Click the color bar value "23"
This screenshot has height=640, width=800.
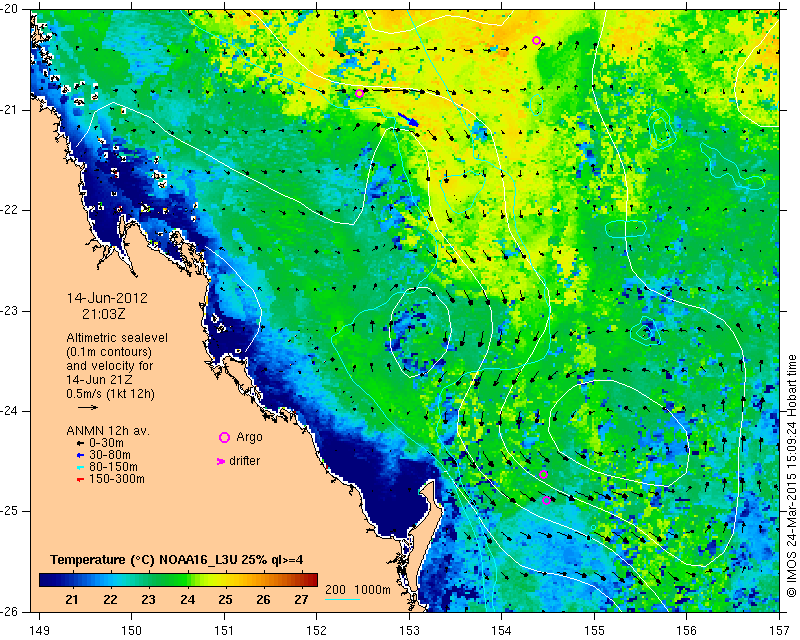point(148,599)
